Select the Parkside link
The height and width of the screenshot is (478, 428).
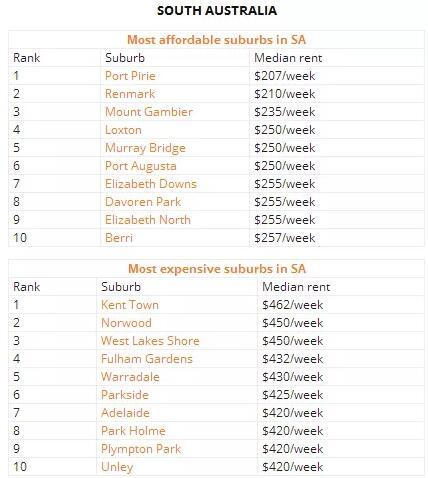[125, 395]
